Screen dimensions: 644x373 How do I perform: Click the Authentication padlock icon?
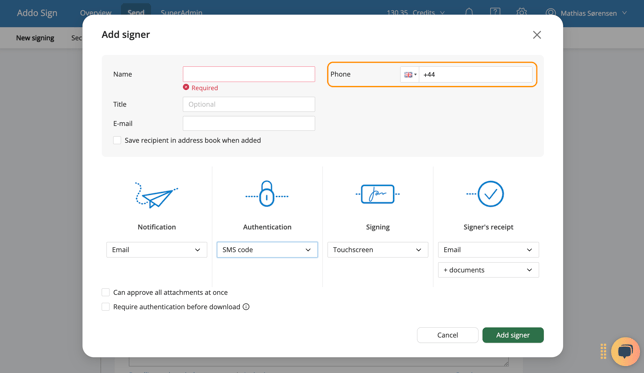click(x=267, y=193)
